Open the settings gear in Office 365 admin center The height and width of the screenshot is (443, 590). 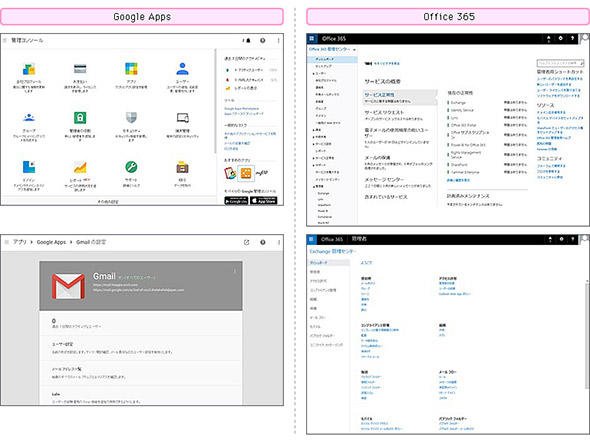(561, 38)
